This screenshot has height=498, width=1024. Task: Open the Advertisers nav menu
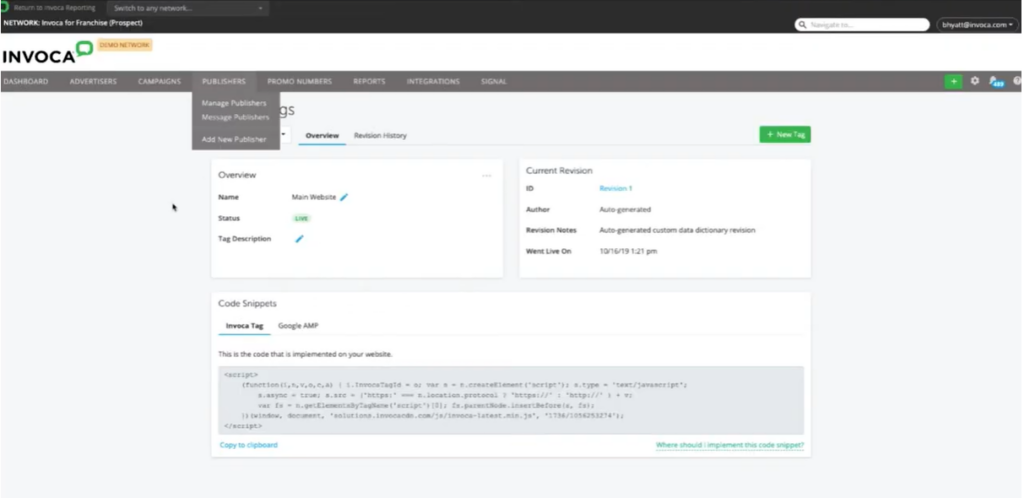93,82
